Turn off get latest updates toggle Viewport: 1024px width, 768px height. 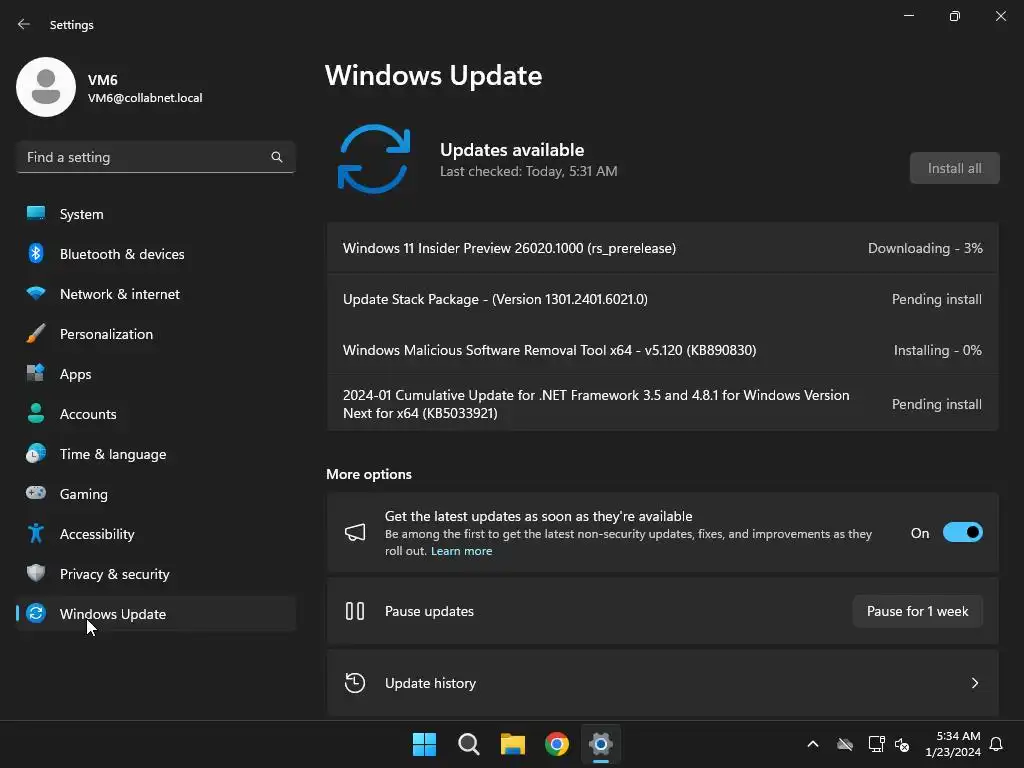point(963,533)
